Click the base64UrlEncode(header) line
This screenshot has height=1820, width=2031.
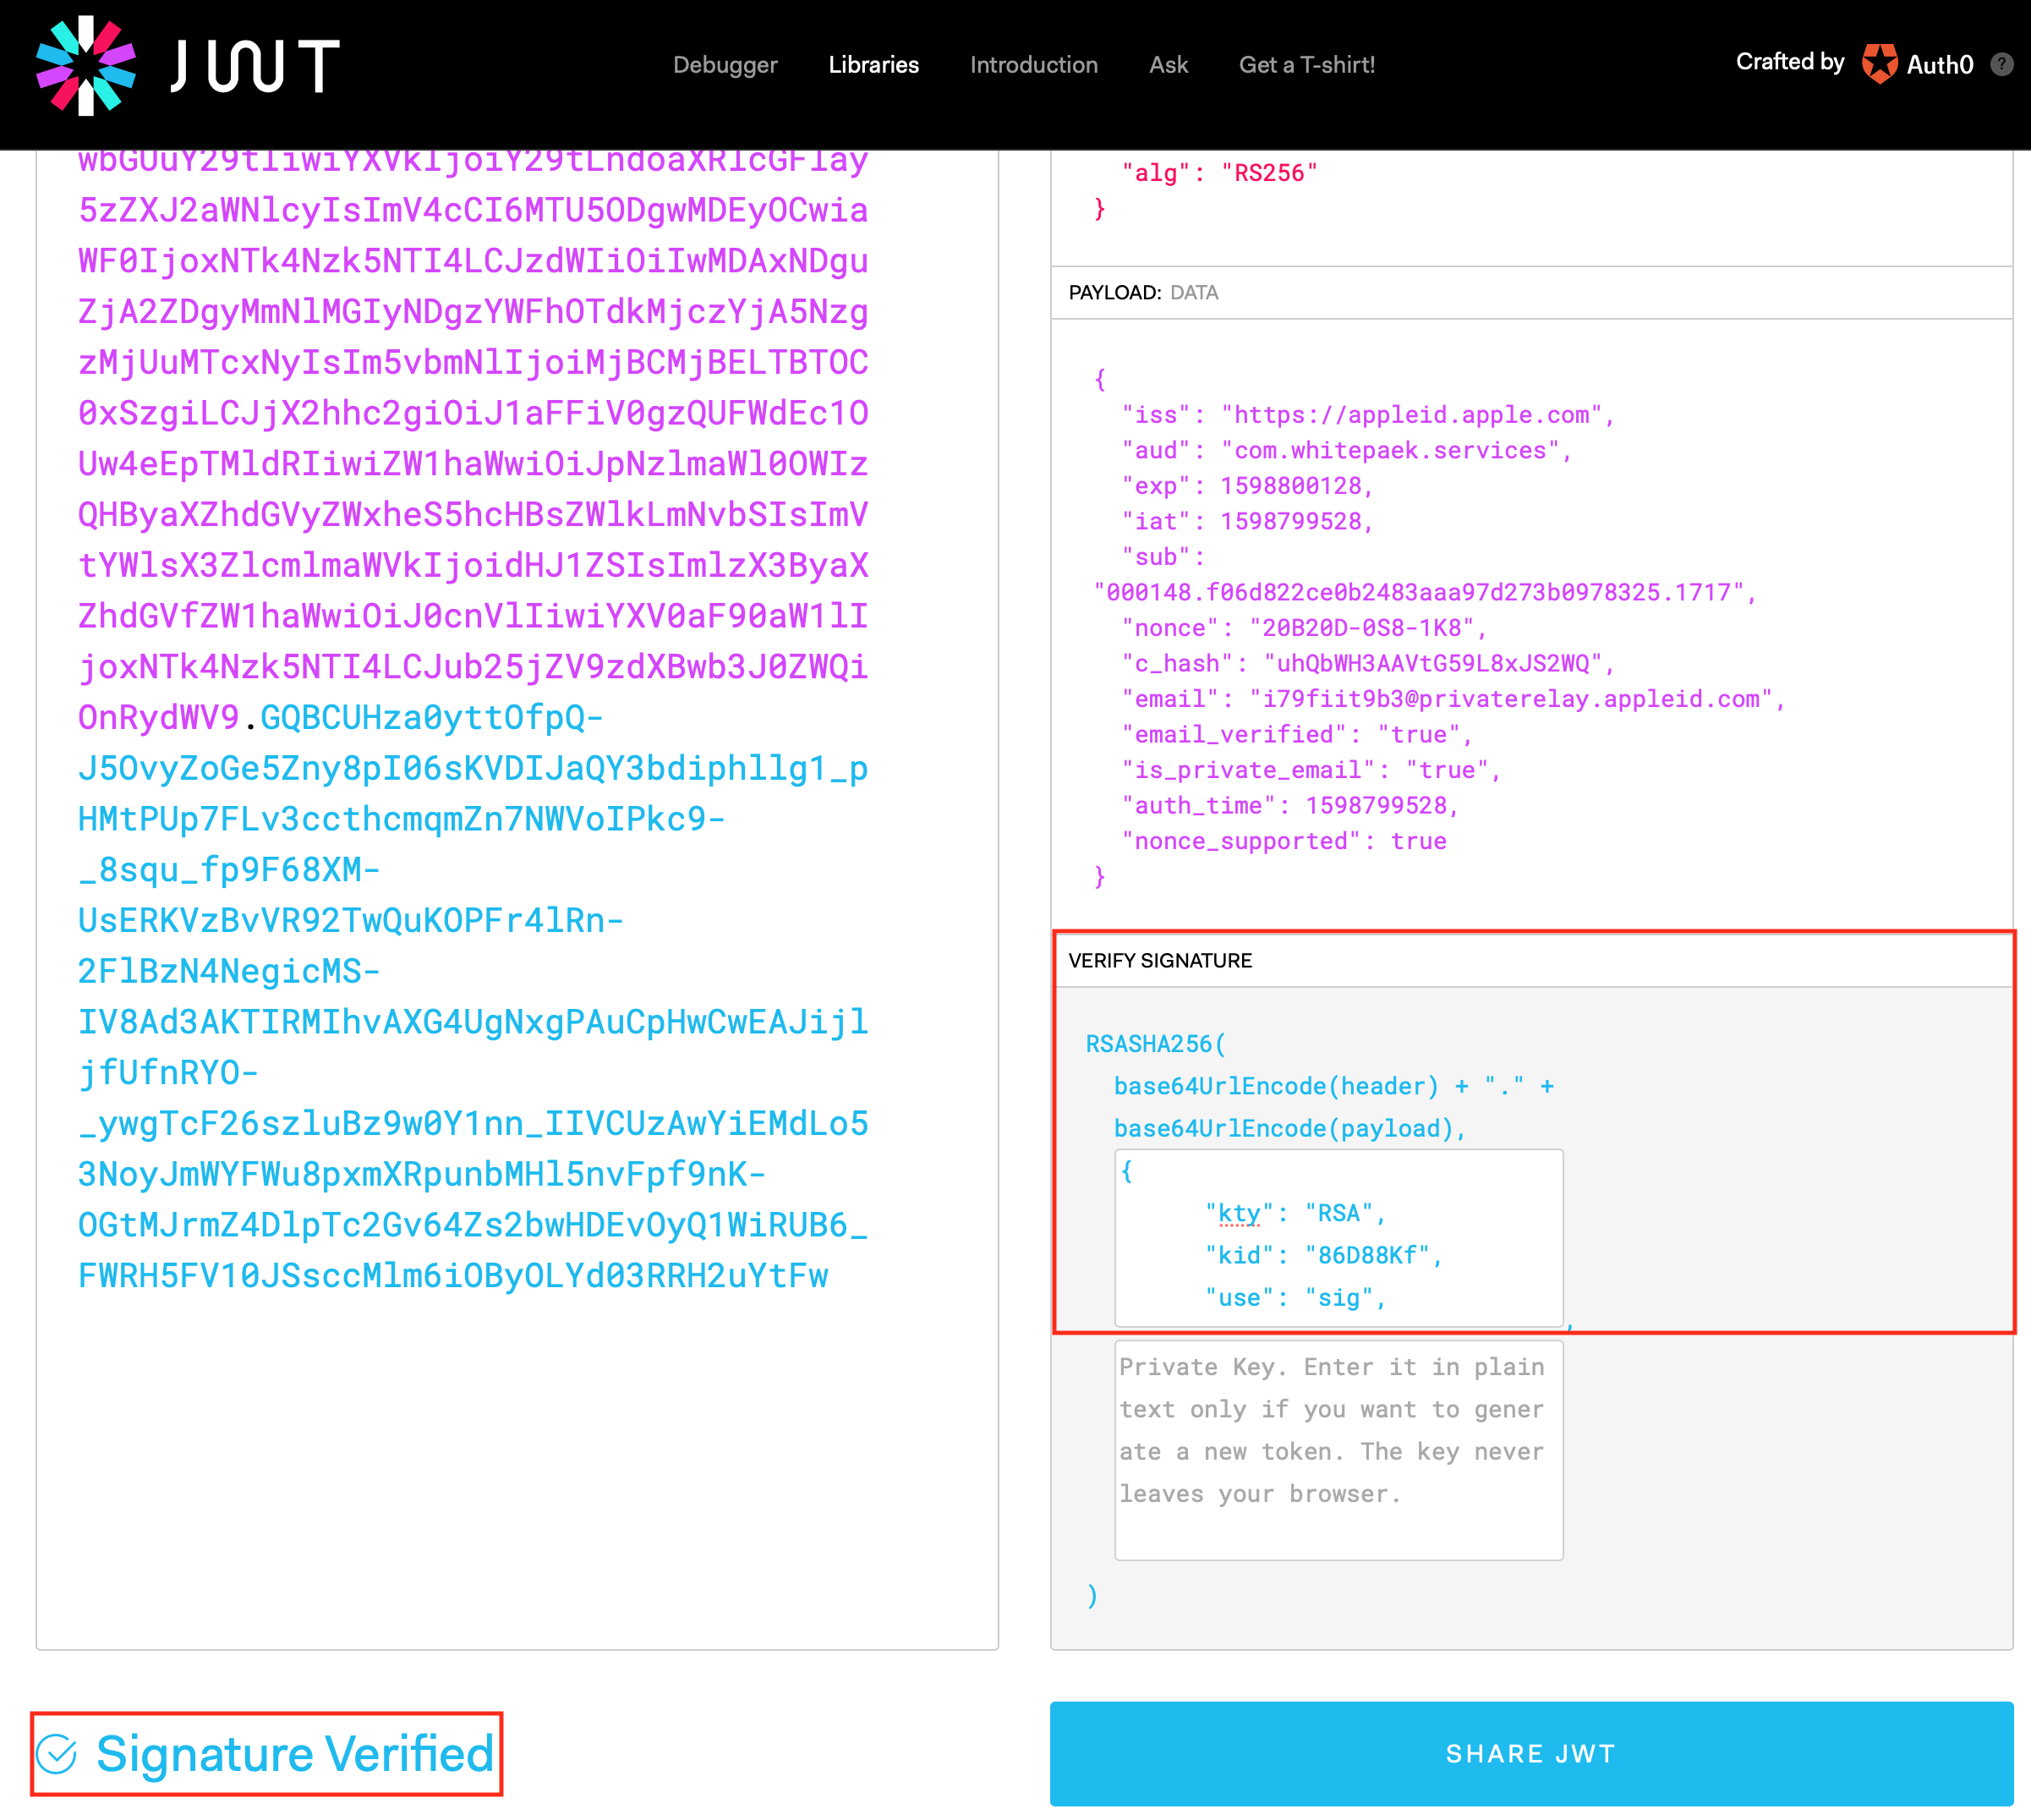click(x=1334, y=1086)
